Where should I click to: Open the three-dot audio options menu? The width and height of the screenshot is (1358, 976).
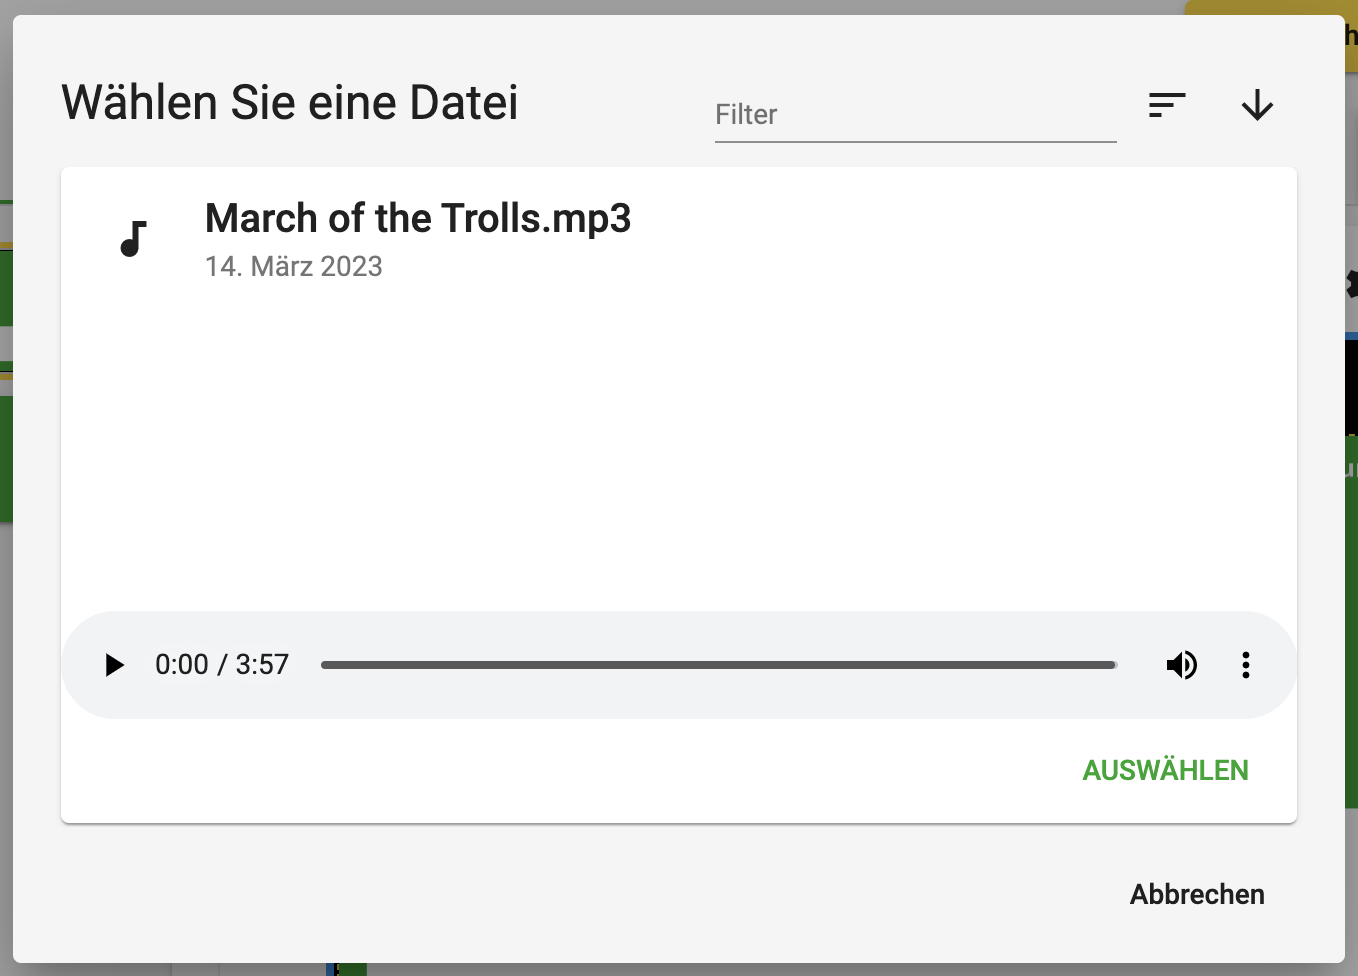click(x=1245, y=665)
